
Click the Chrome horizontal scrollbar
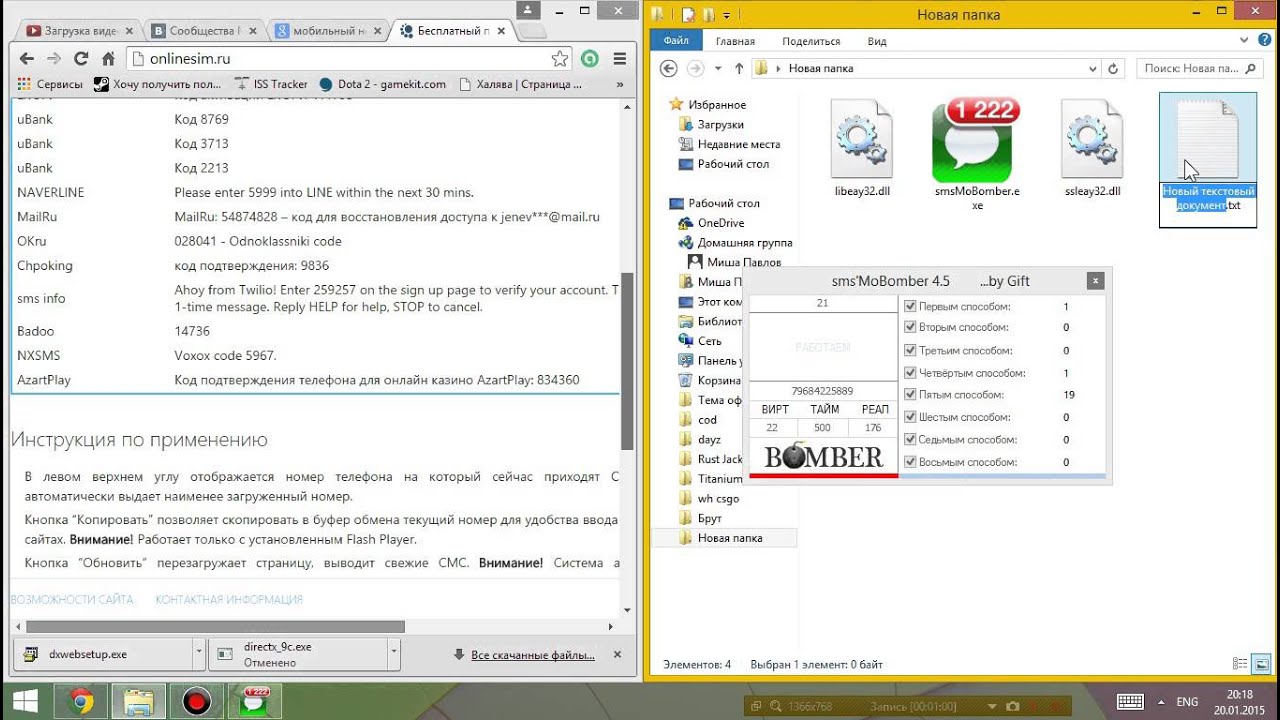coord(216,627)
